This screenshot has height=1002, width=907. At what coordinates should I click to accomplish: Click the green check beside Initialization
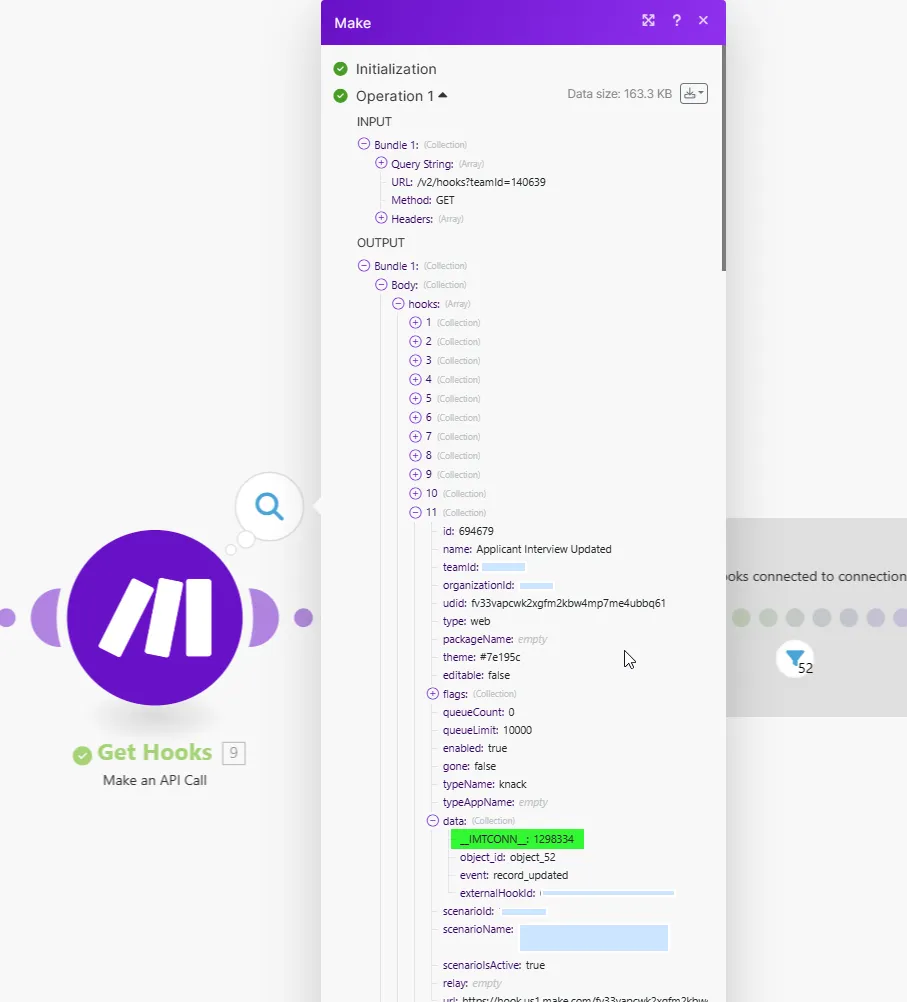click(x=341, y=68)
